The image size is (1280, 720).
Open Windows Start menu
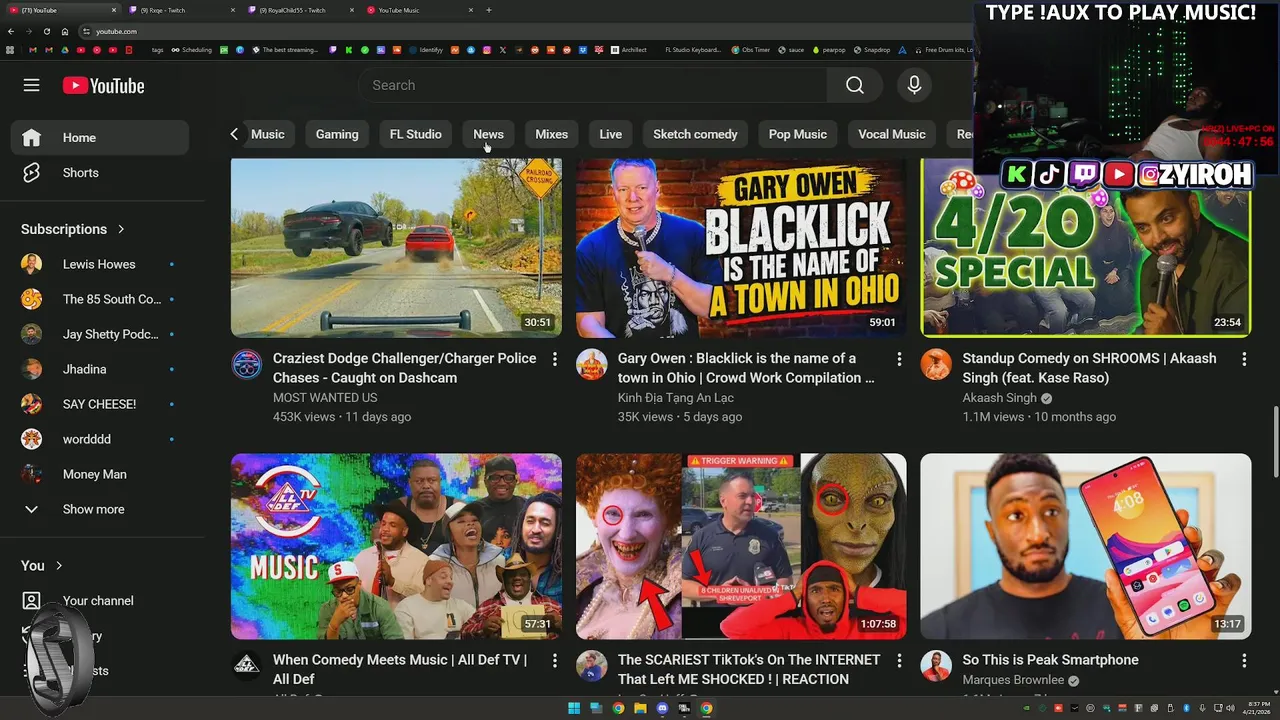pos(574,708)
